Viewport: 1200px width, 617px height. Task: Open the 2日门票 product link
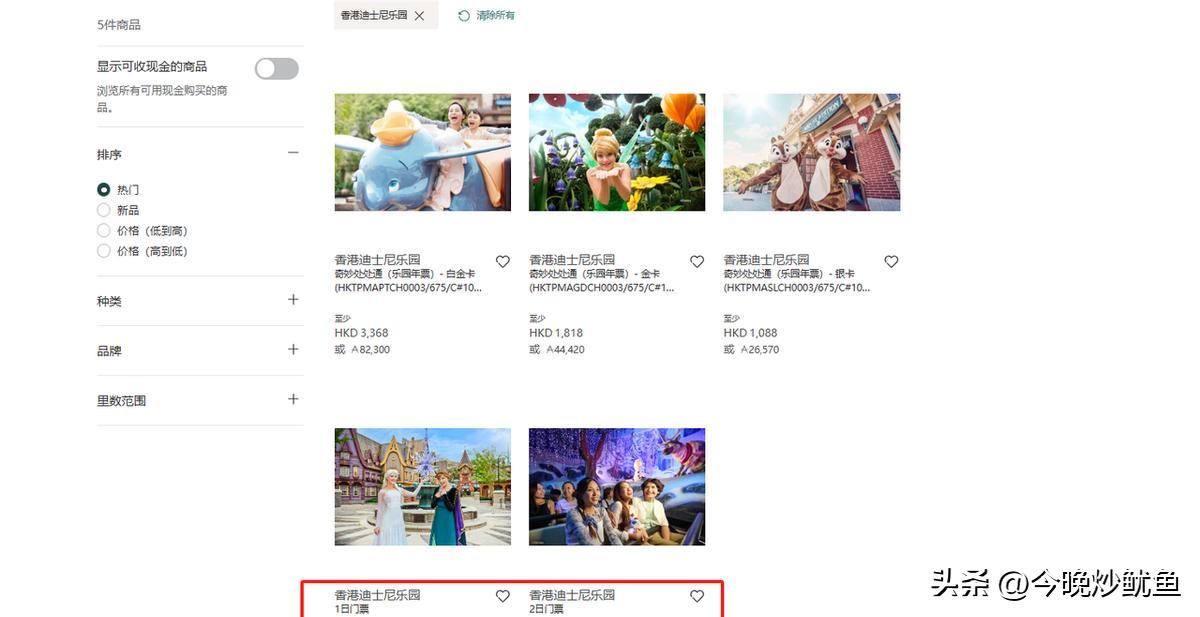tap(546, 608)
